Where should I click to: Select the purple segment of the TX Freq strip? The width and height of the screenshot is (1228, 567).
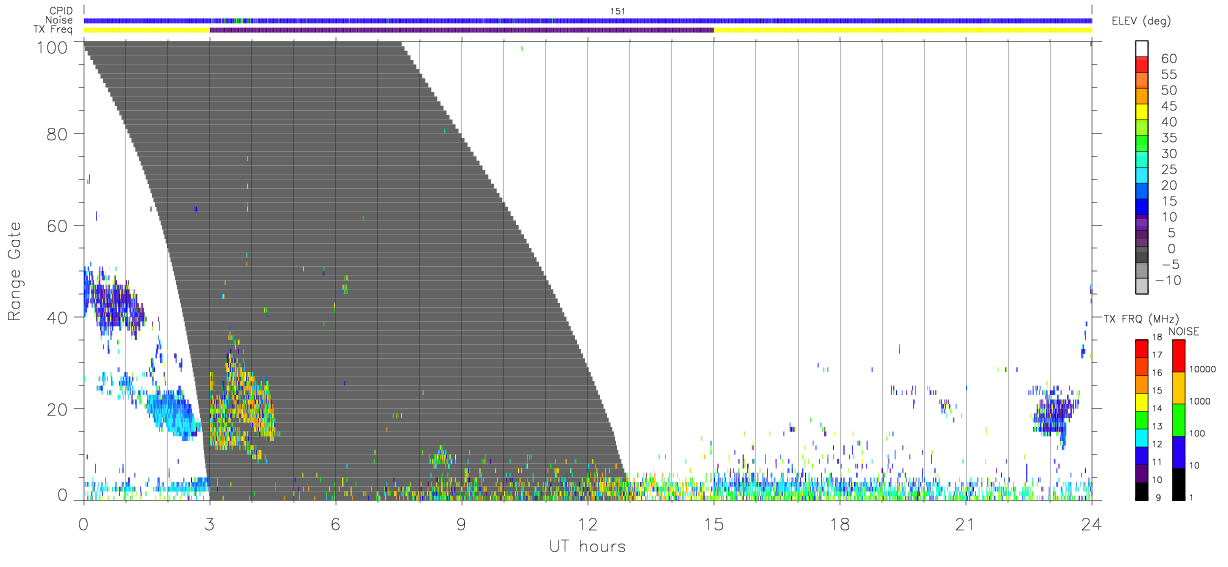[462, 30]
